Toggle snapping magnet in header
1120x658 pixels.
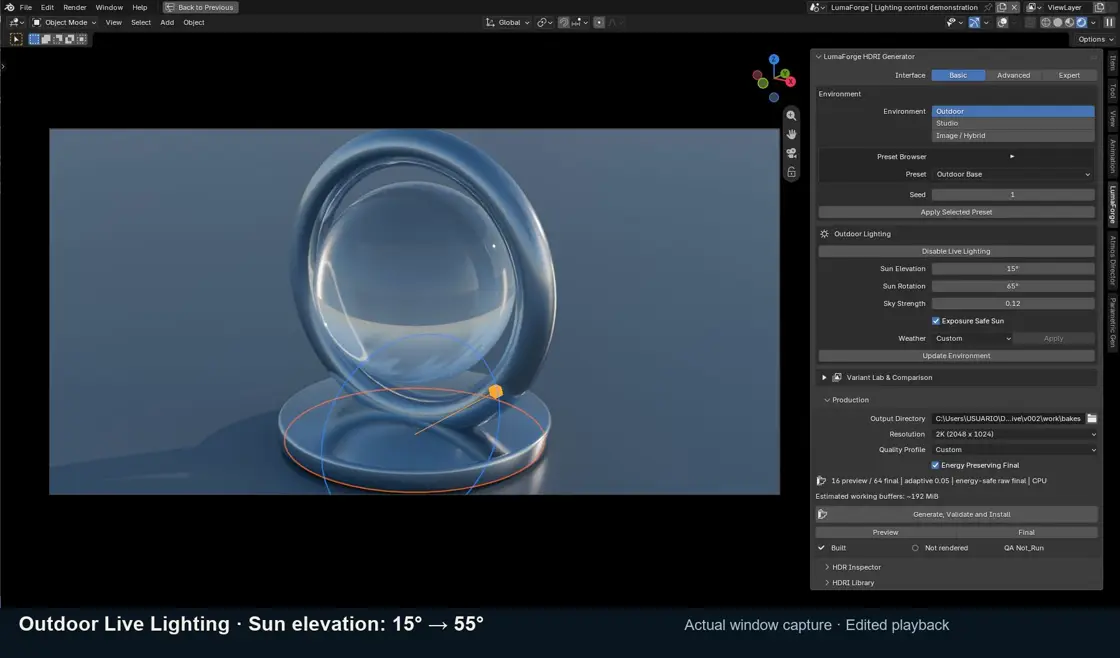coord(564,22)
